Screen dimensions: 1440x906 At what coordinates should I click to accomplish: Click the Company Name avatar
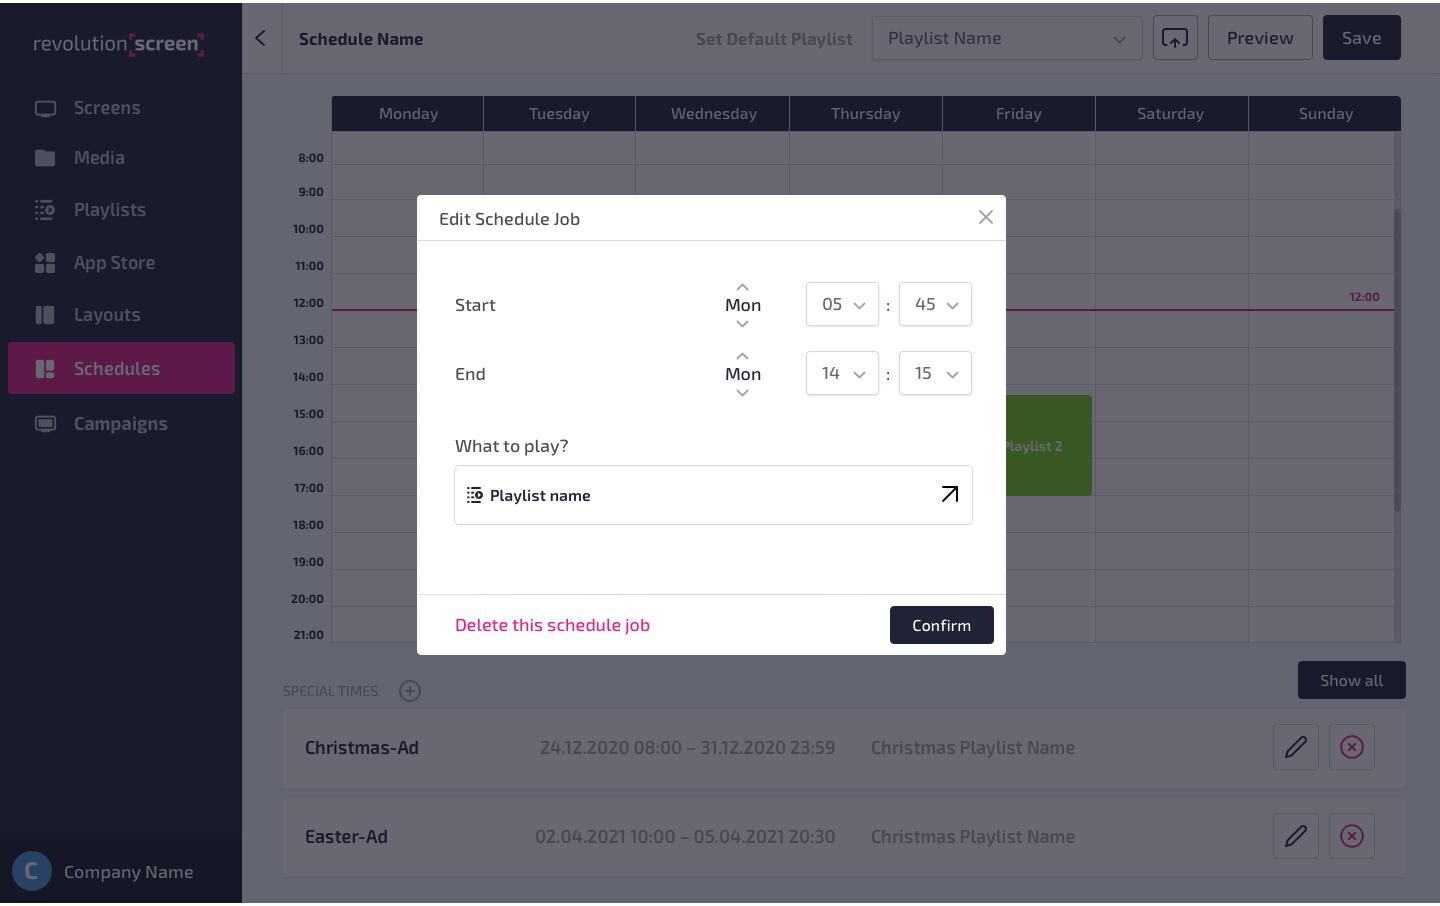coord(31,871)
